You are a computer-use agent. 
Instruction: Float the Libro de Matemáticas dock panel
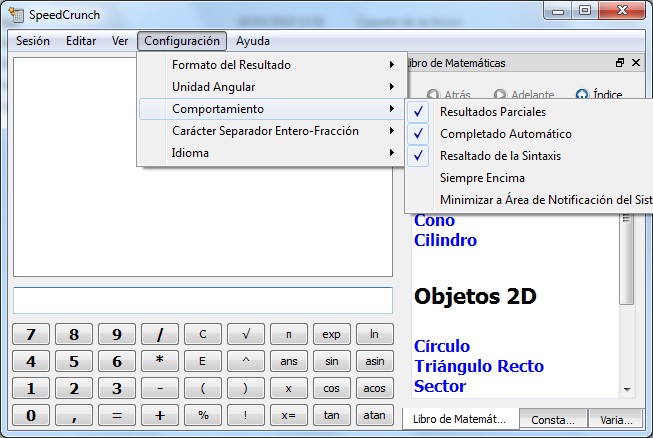620,63
